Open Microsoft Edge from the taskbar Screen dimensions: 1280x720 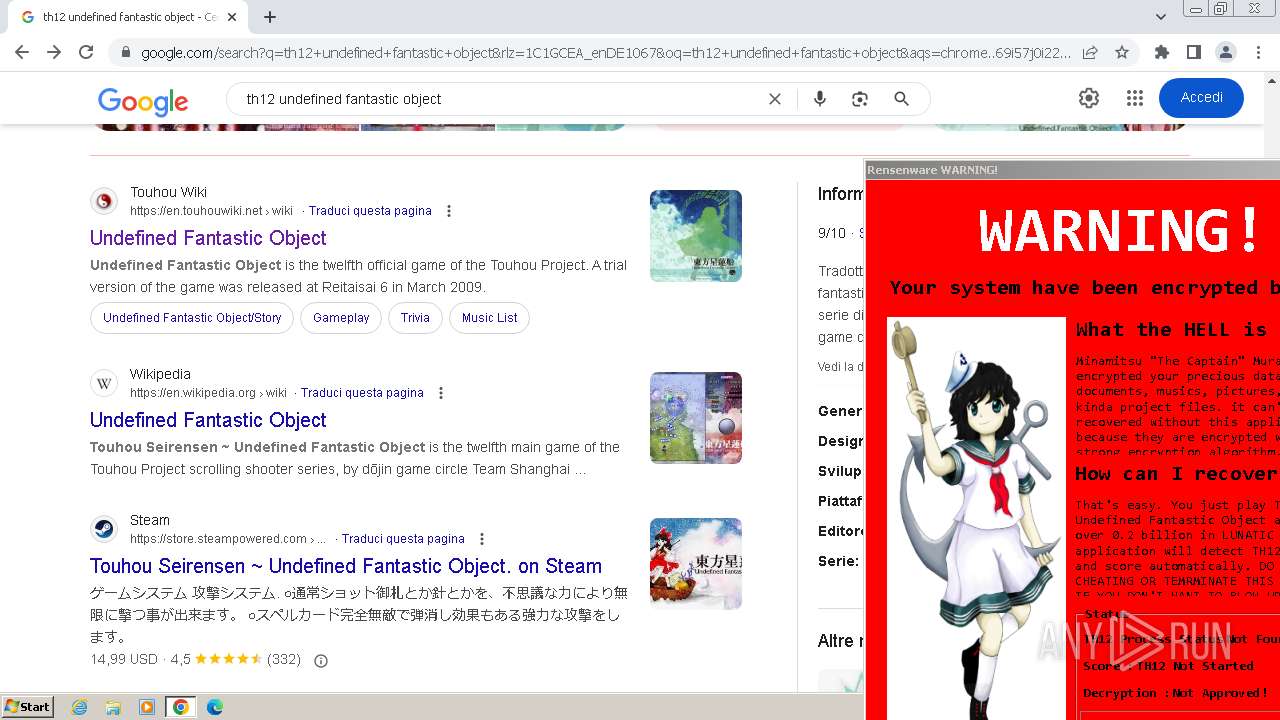pos(215,707)
